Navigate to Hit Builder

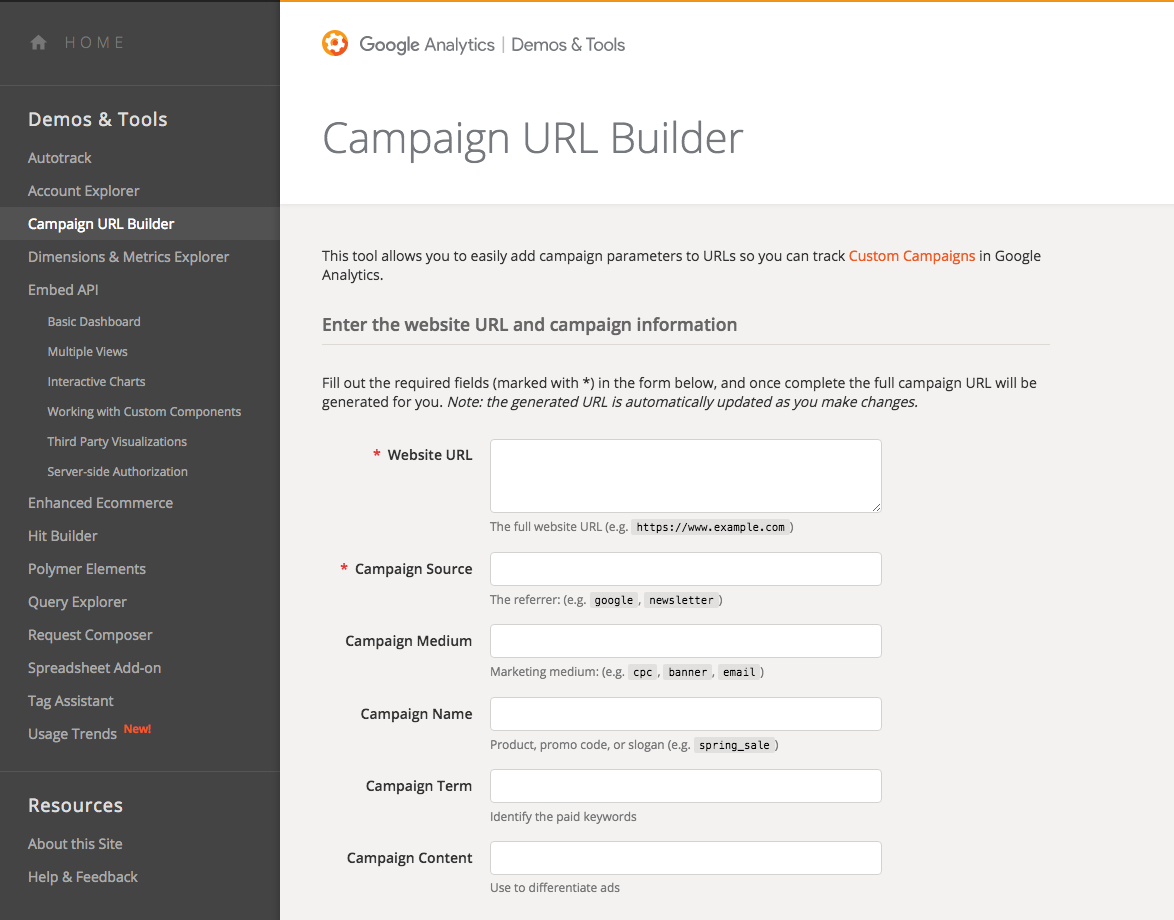pos(63,536)
